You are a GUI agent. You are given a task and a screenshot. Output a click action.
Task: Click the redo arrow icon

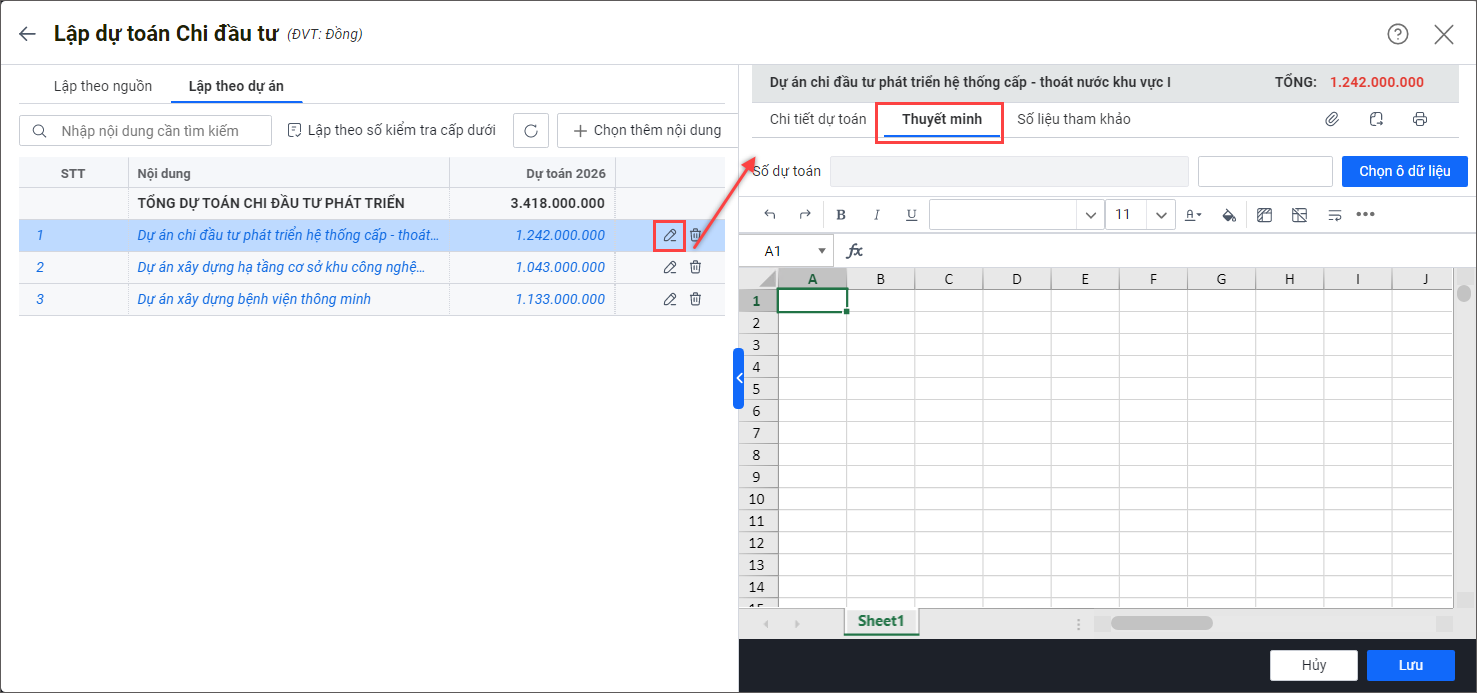tap(804, 215)
